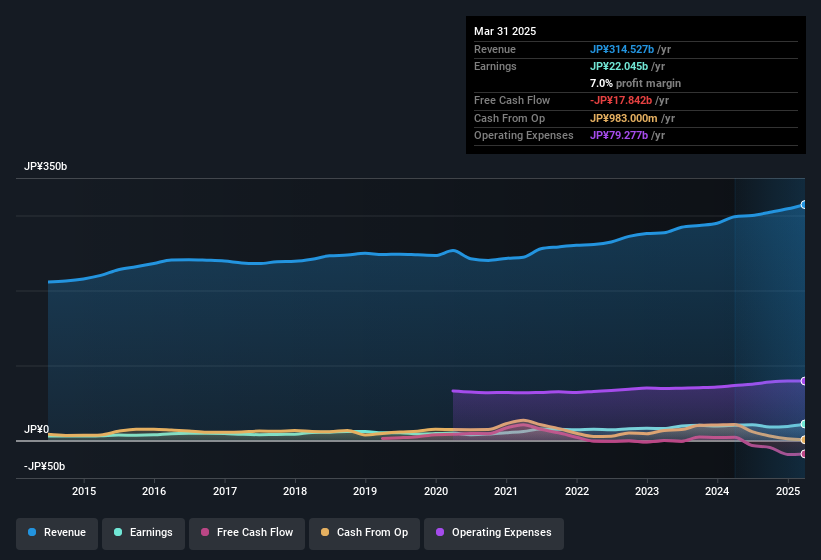Image resolution: width=821 pixels, height=560 pixels.
Task: Click the 7.0% profit margin text
Action: click(636, 83)
